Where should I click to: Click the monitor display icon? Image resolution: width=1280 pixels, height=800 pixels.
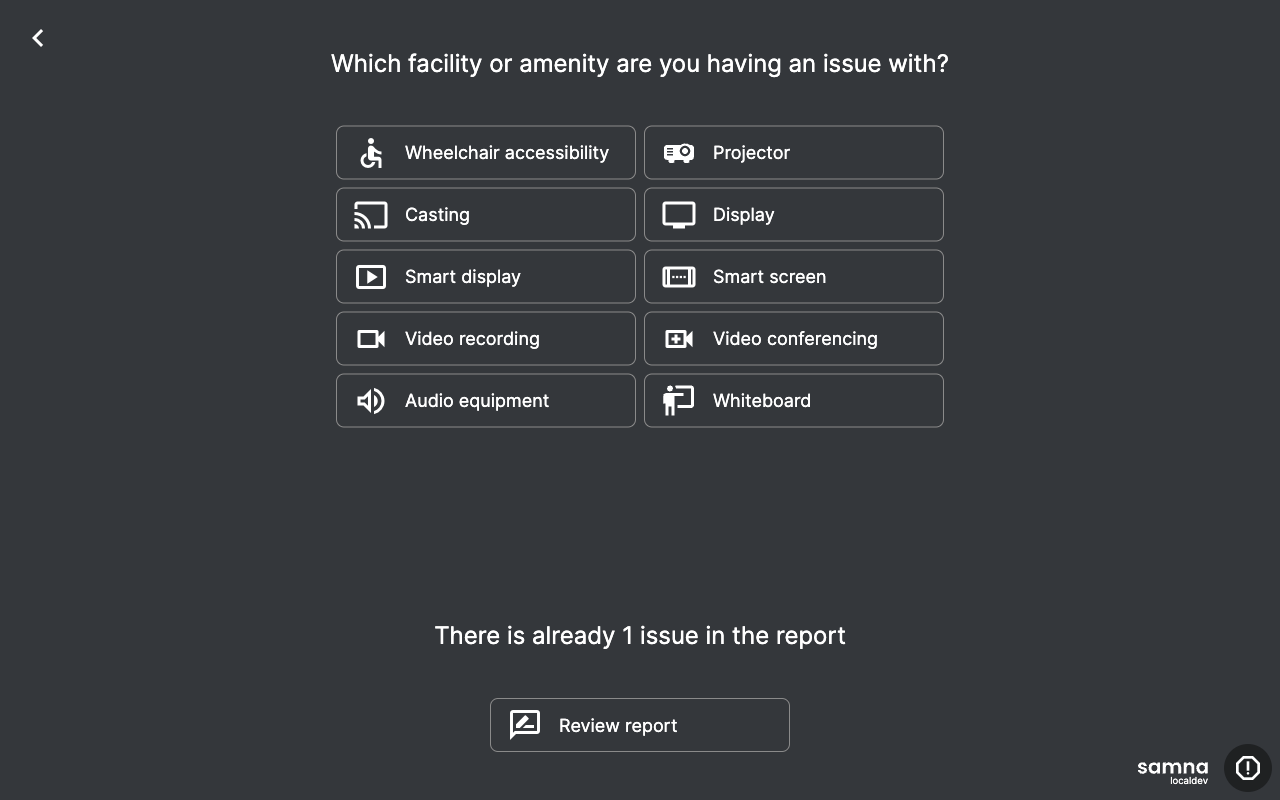tap(679, 215)
